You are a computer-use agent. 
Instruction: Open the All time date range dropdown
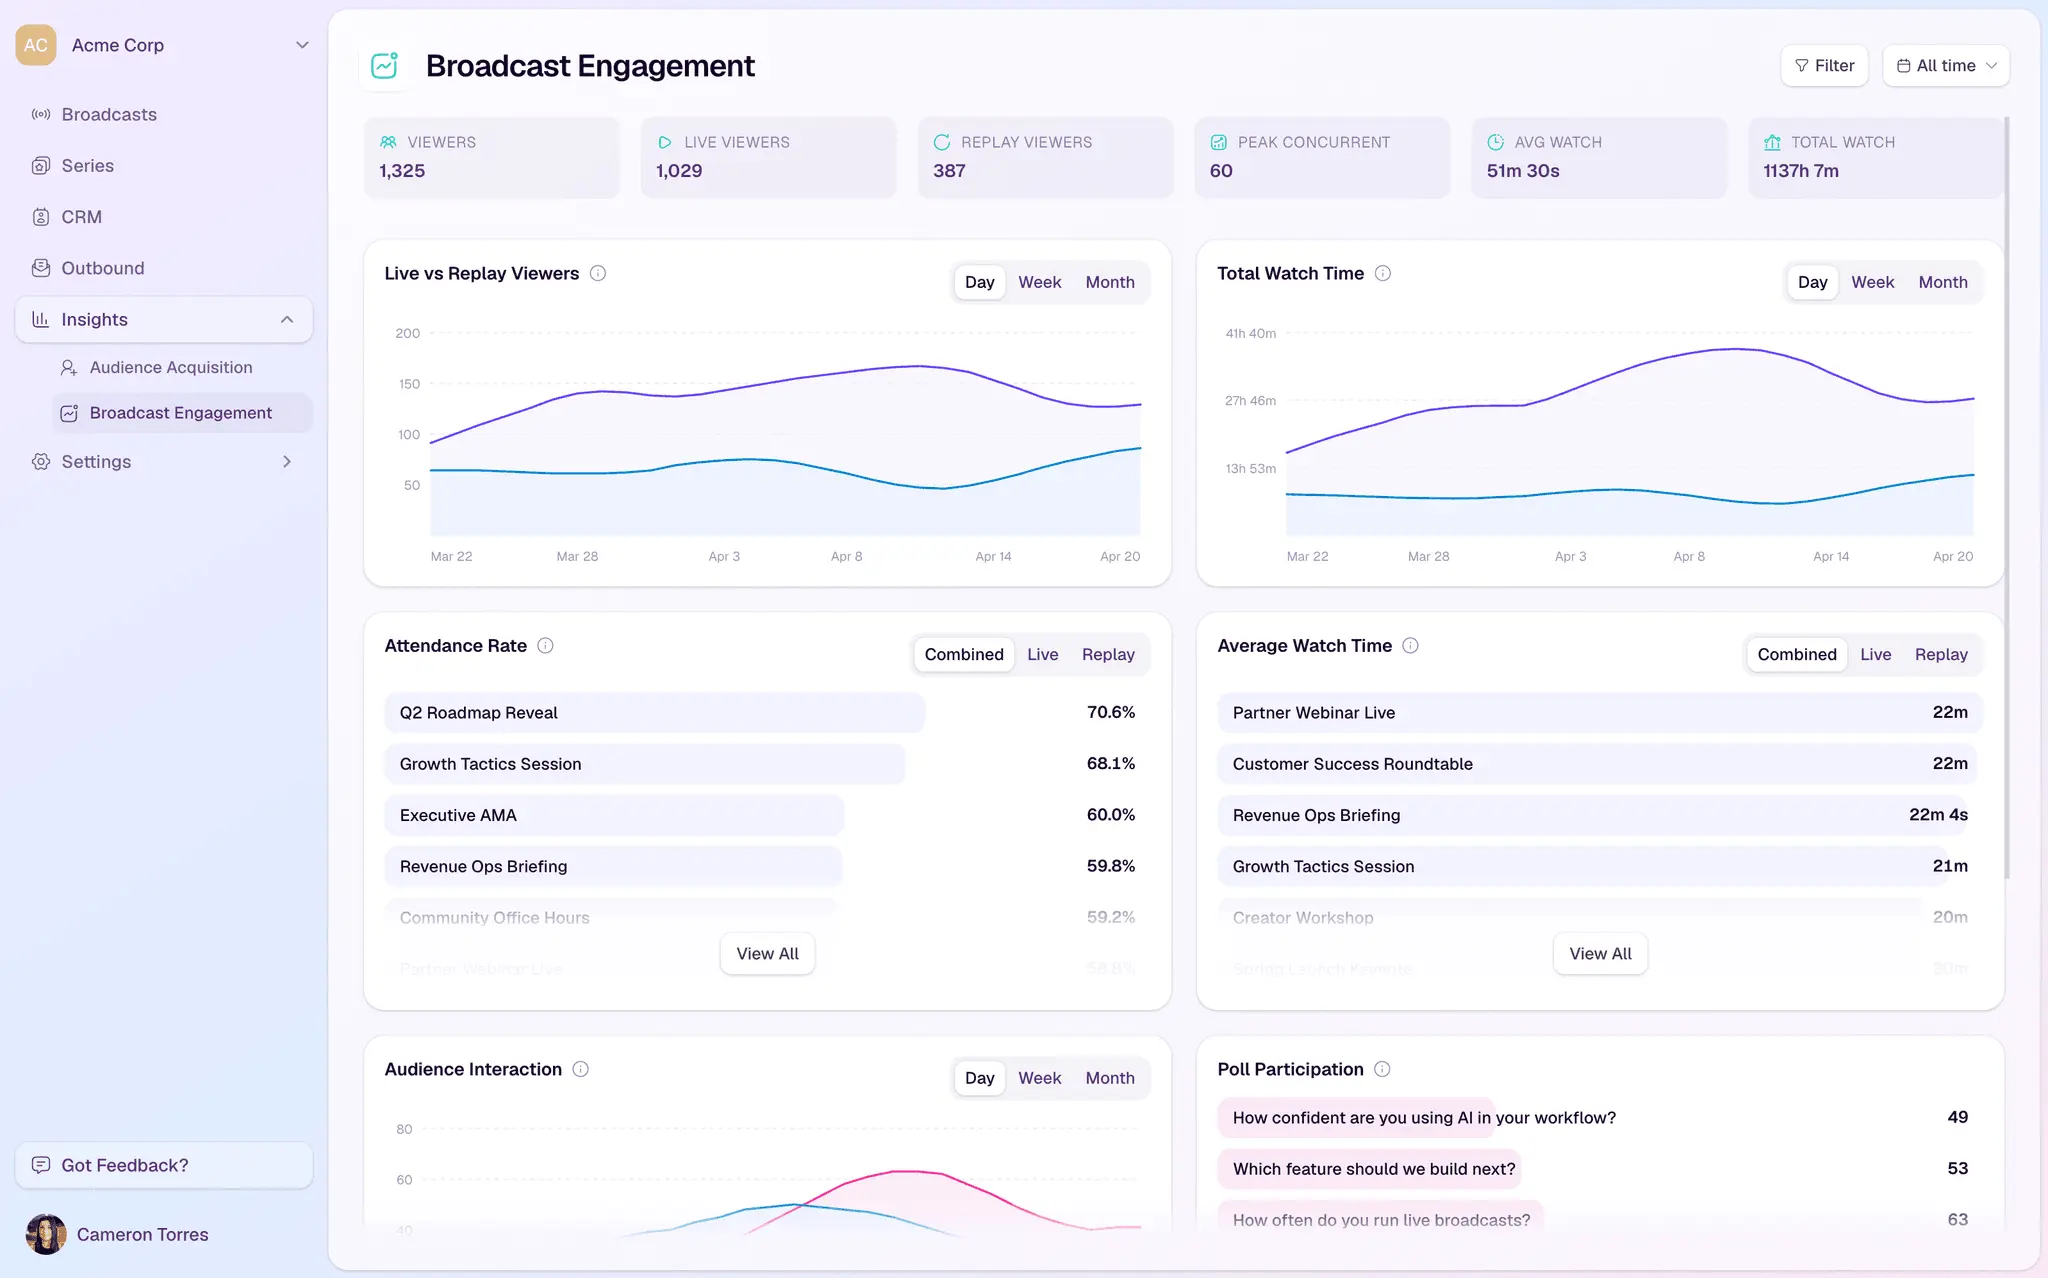coord(1946,66)
